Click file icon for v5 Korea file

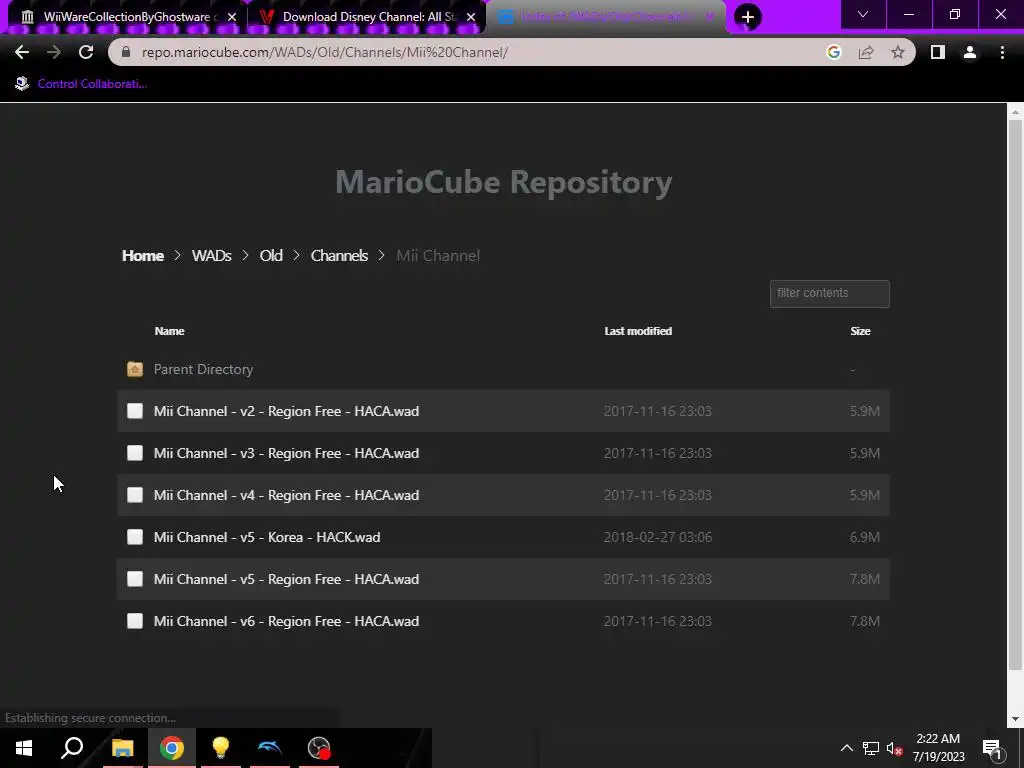[x=135, y=537]
